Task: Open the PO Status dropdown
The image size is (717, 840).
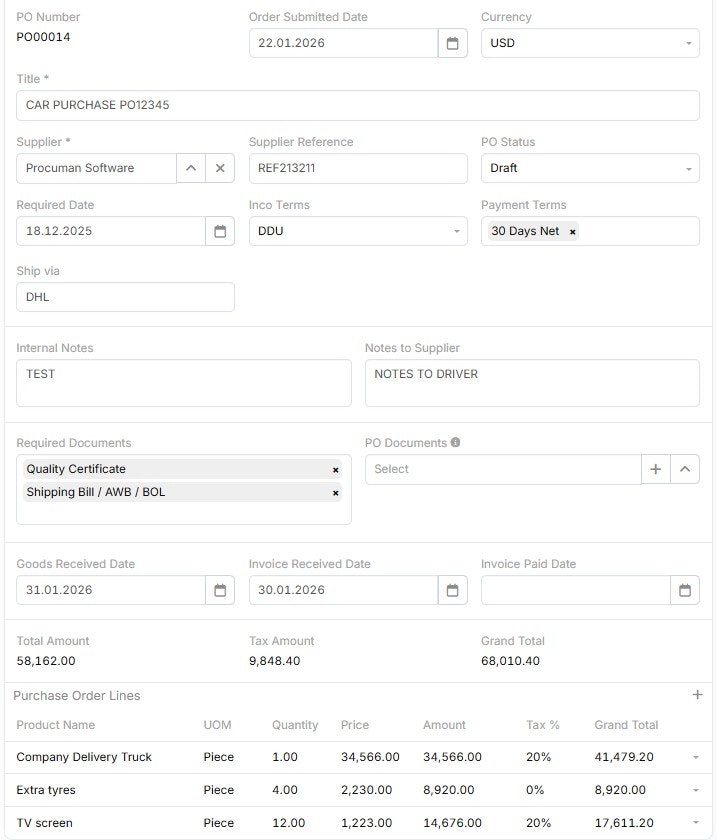Action: (688, 168)
